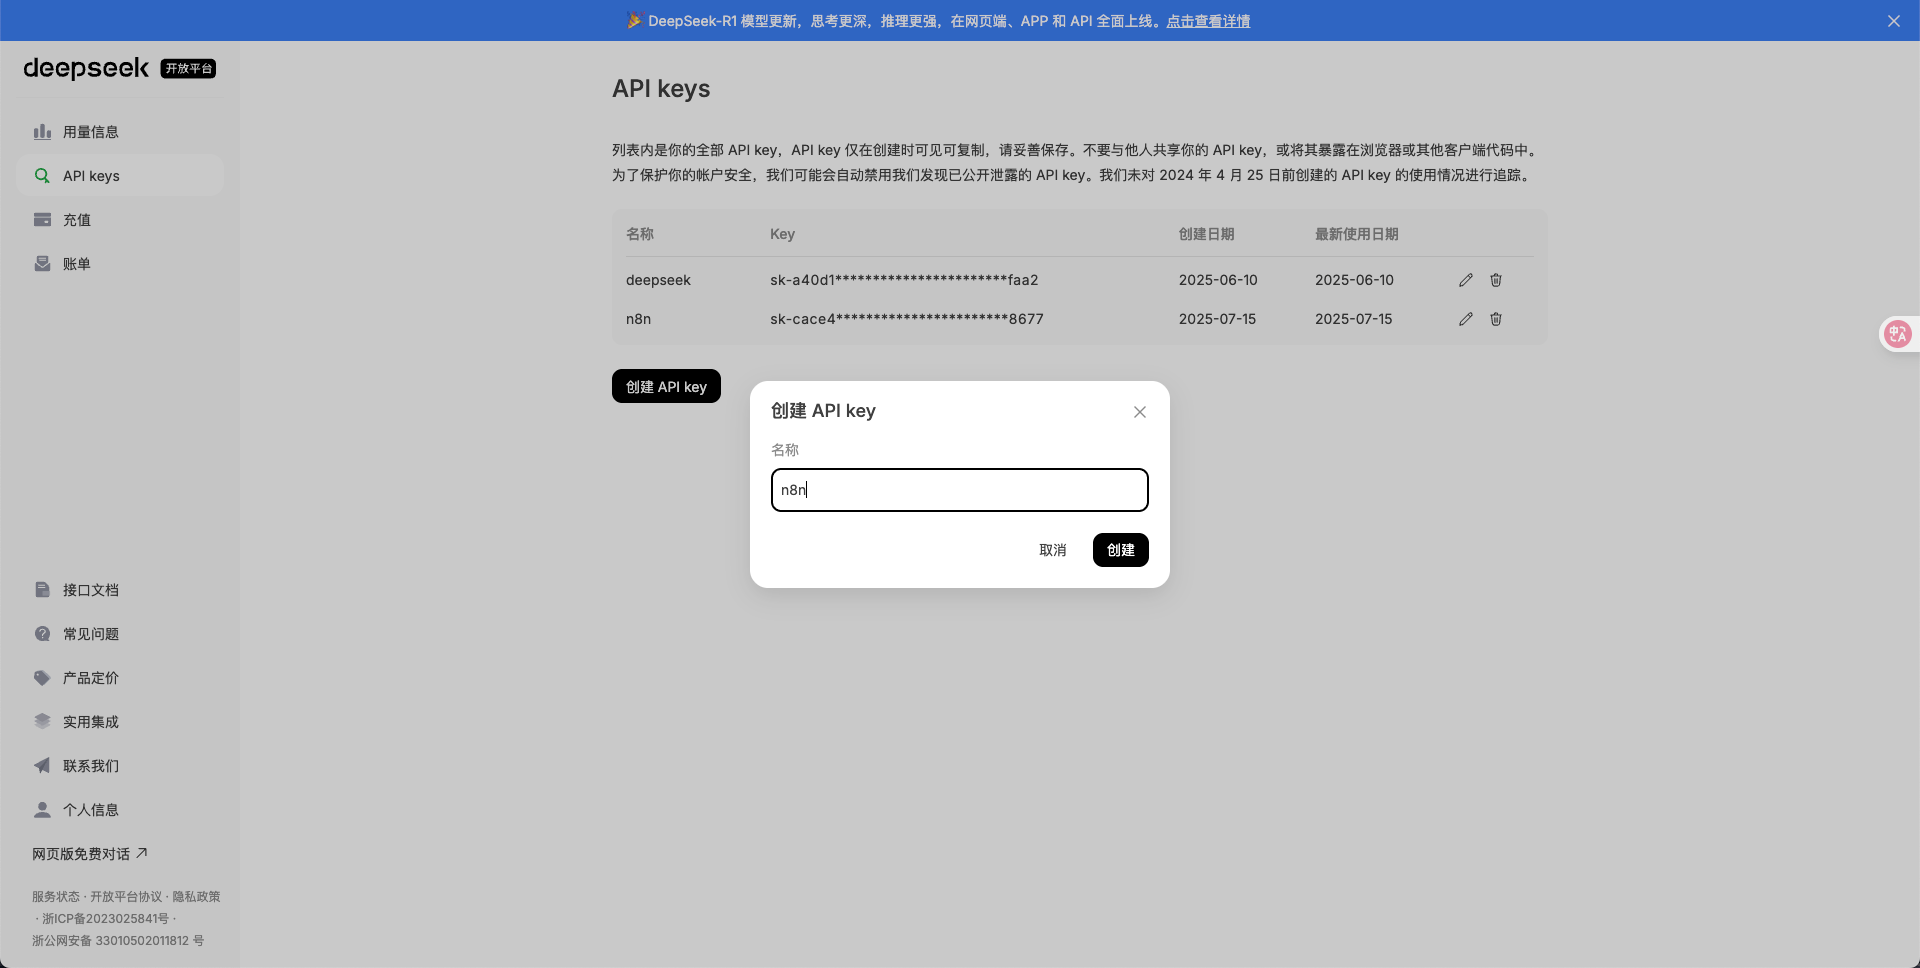
Task: Click the 创建日期 column header
Action: [x=1206, y=234]
